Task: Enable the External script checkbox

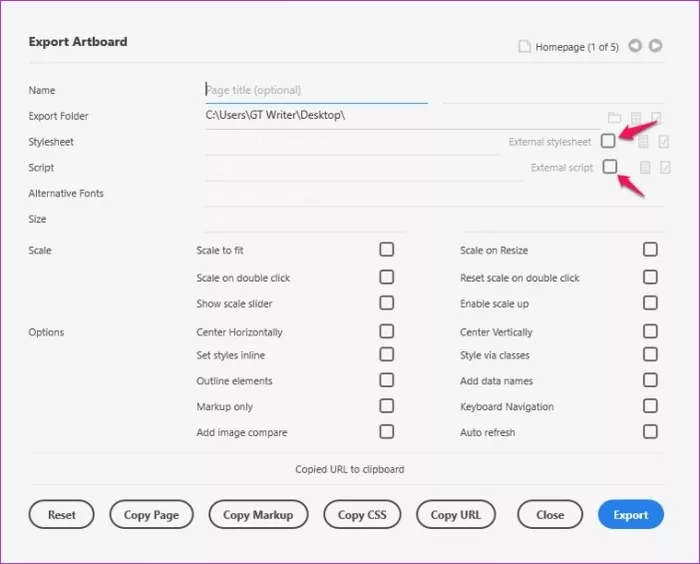Action: (609, 167)
